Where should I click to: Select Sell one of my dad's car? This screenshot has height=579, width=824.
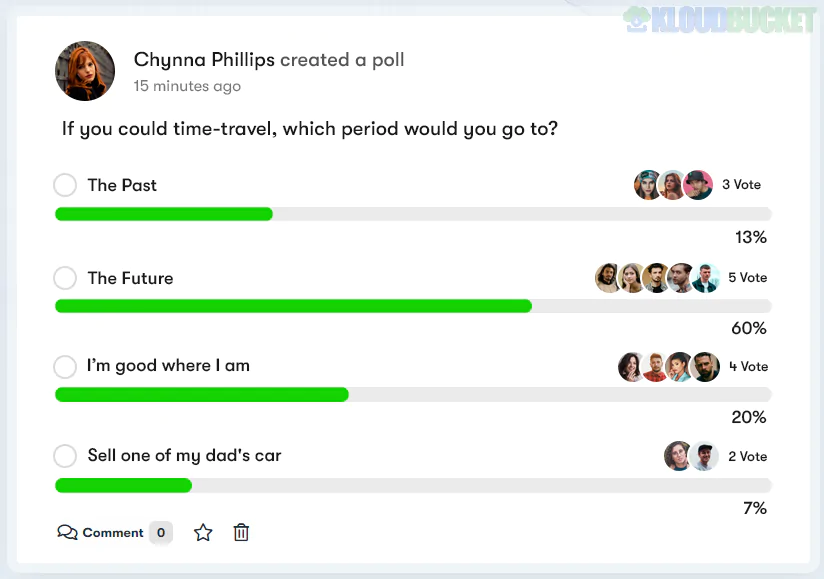pyautogui.click(x=65, y=456)
